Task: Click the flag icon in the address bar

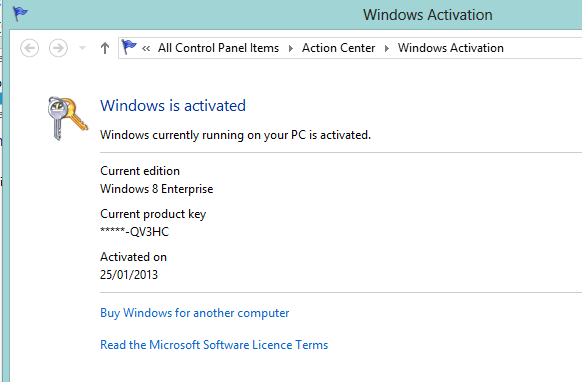Action: pos(129,47)
